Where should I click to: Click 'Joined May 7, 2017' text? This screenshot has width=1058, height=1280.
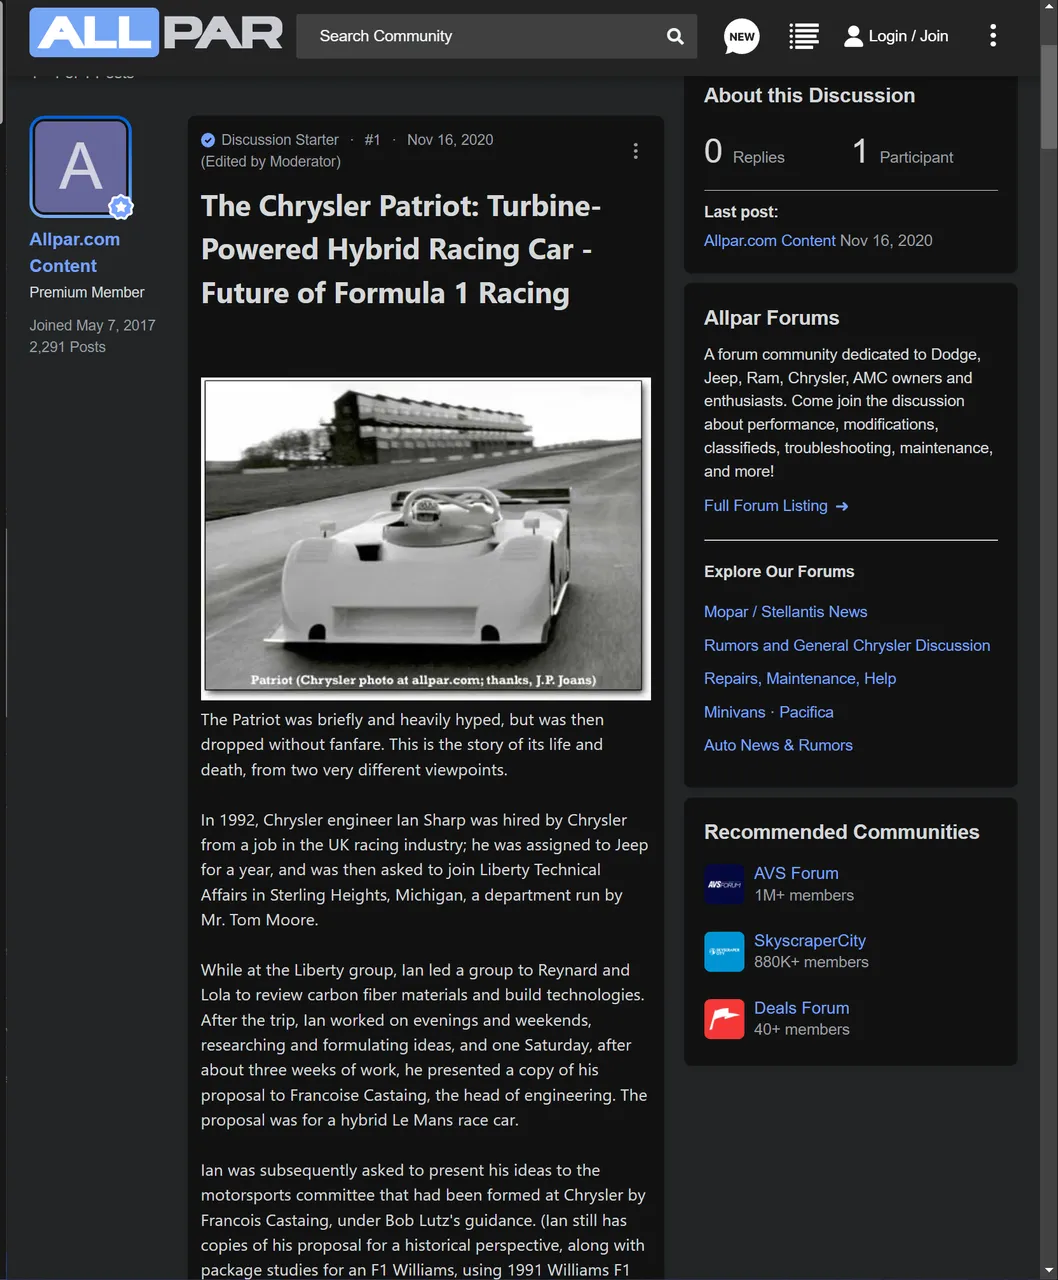pyautogui.click(x=92, y=325)
